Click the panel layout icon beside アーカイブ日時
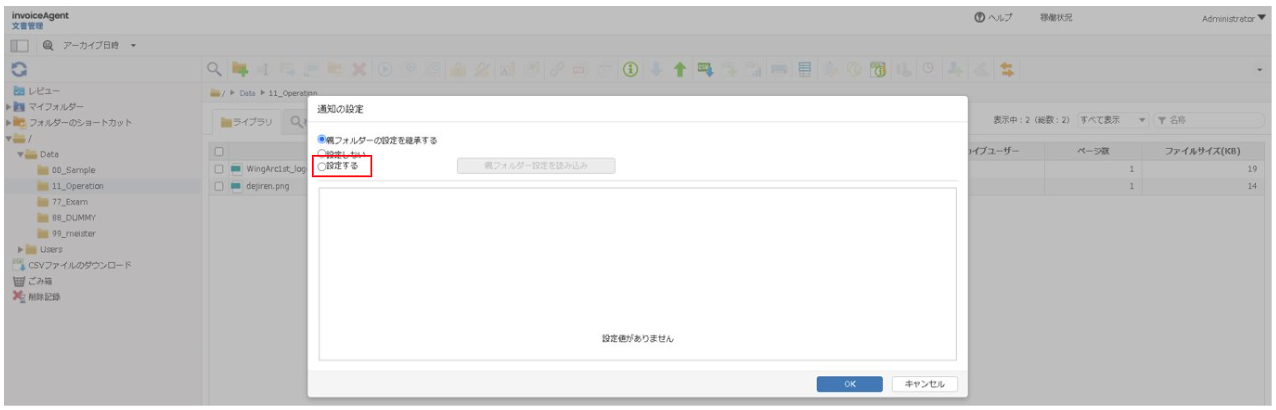Image resolution: width=1276 pixels, height=410 pixels. [17, 46]
